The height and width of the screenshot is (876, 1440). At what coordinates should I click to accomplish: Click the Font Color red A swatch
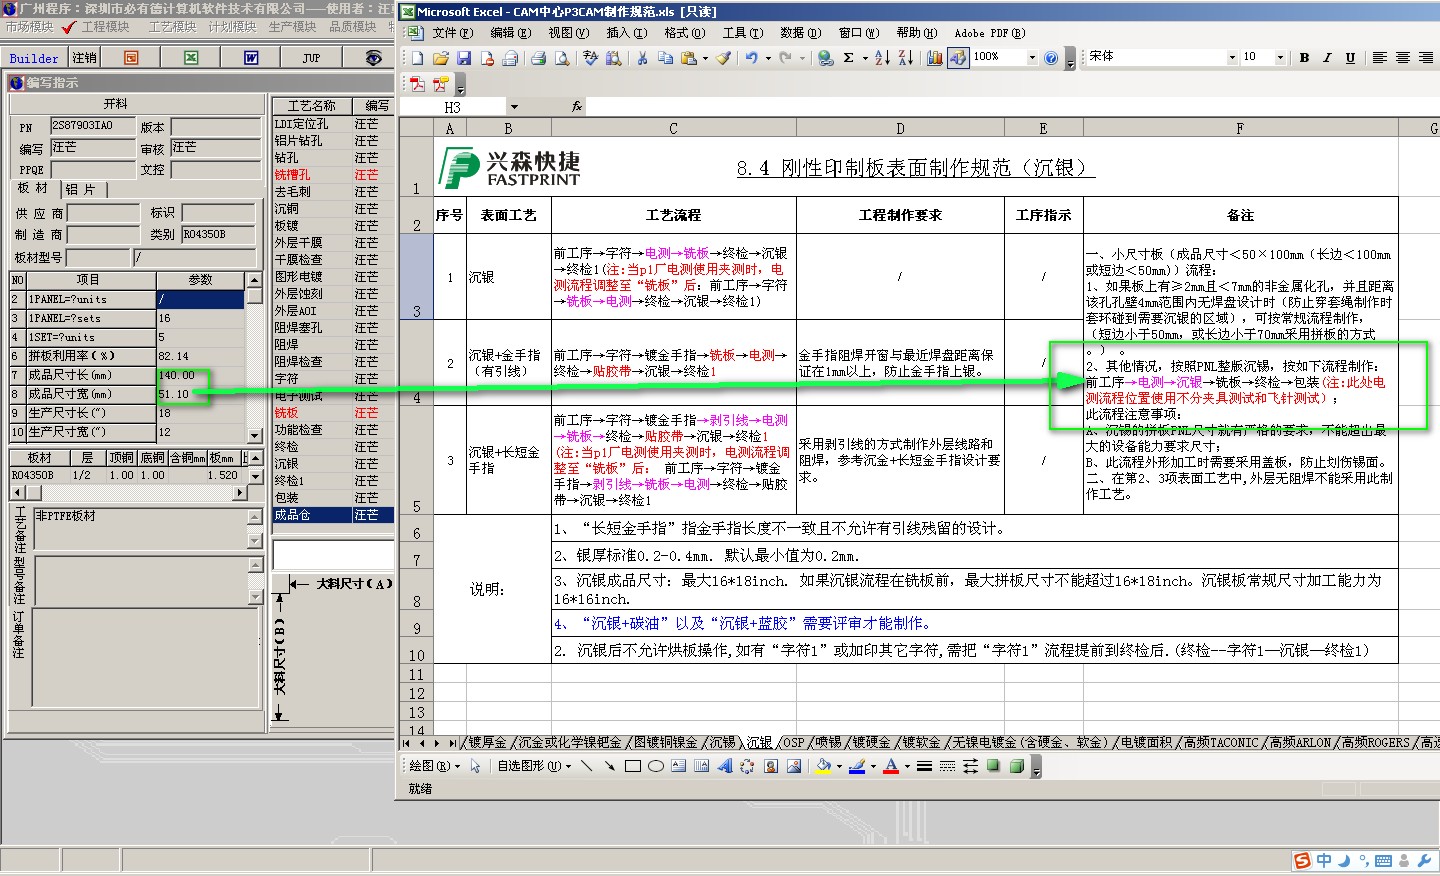point(891,766)
